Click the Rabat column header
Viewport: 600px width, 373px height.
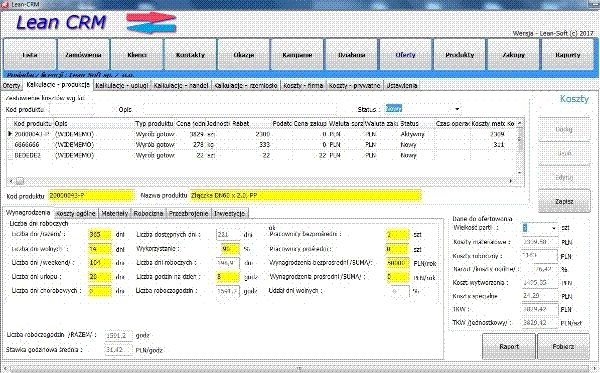coord(251,124)
